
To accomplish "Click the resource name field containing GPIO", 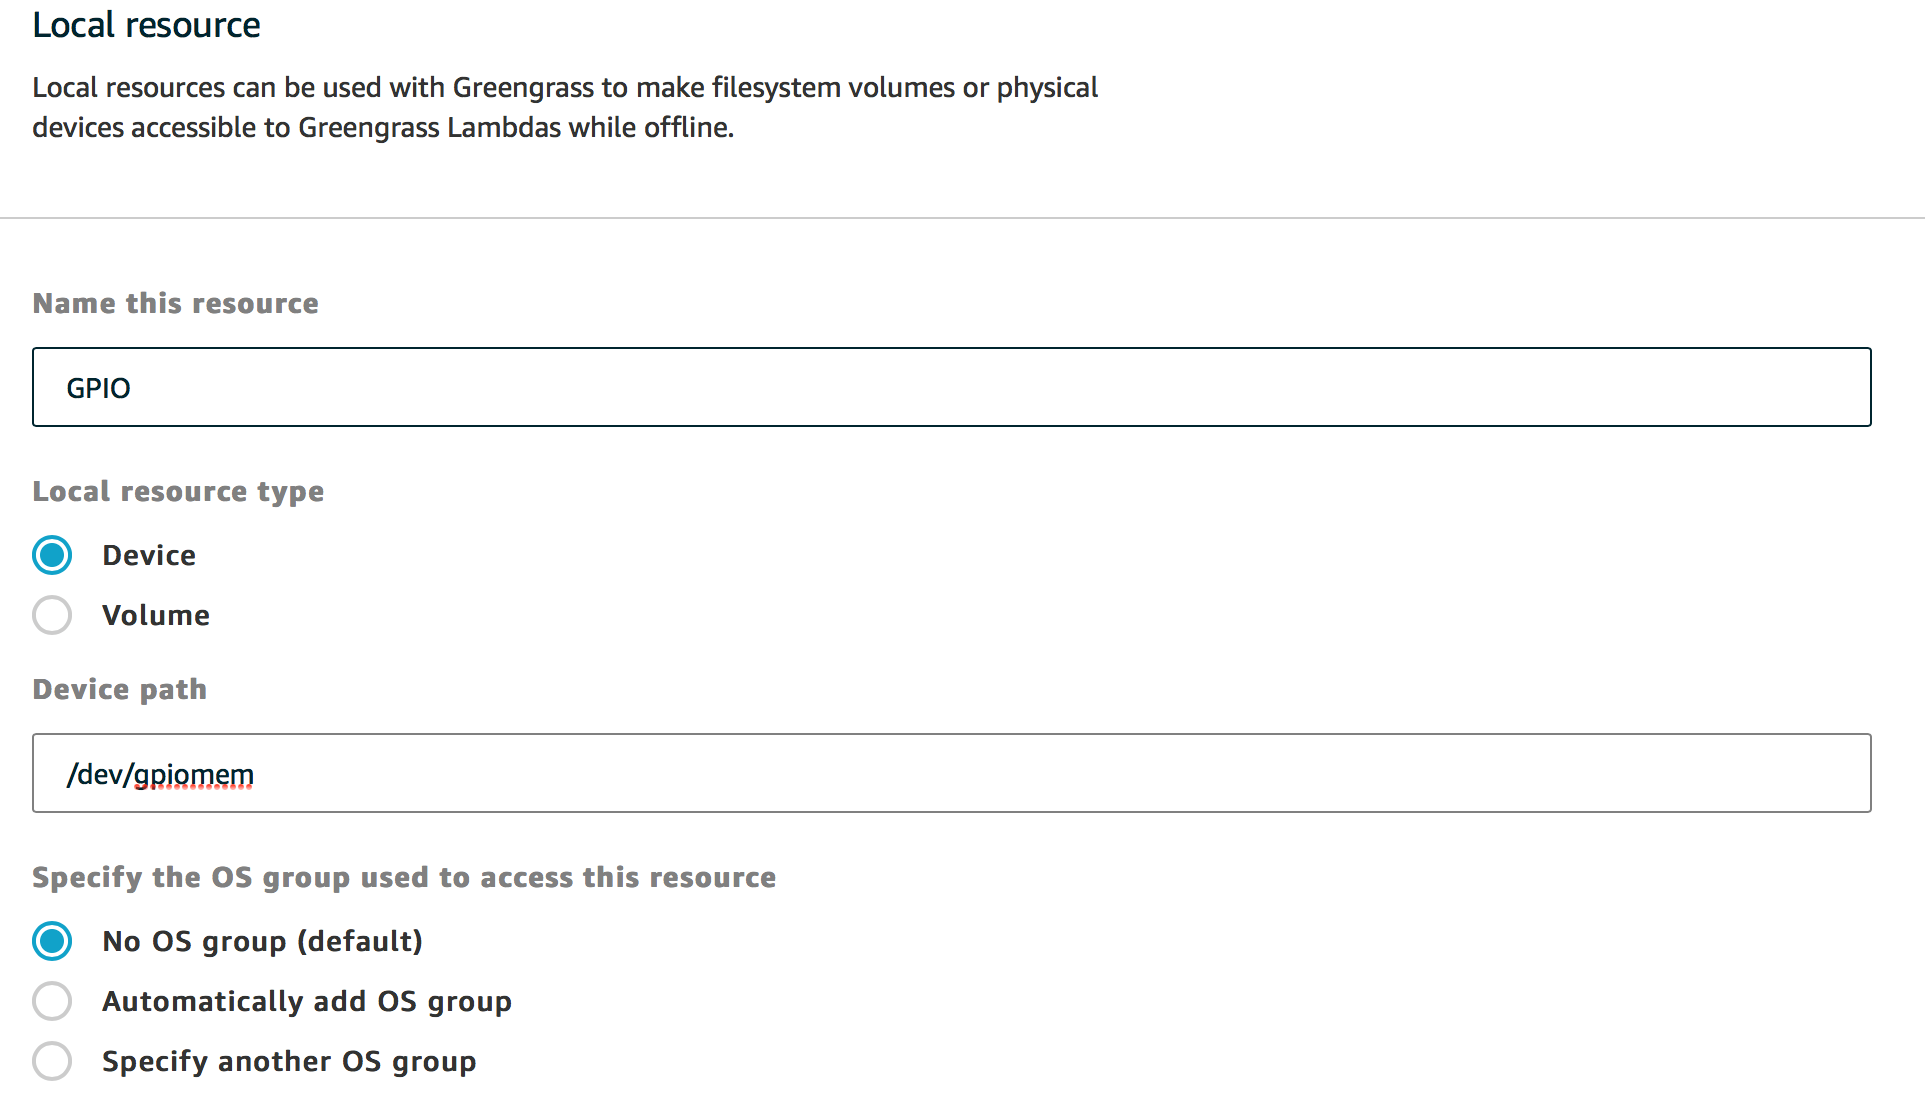I will point(950,387).
